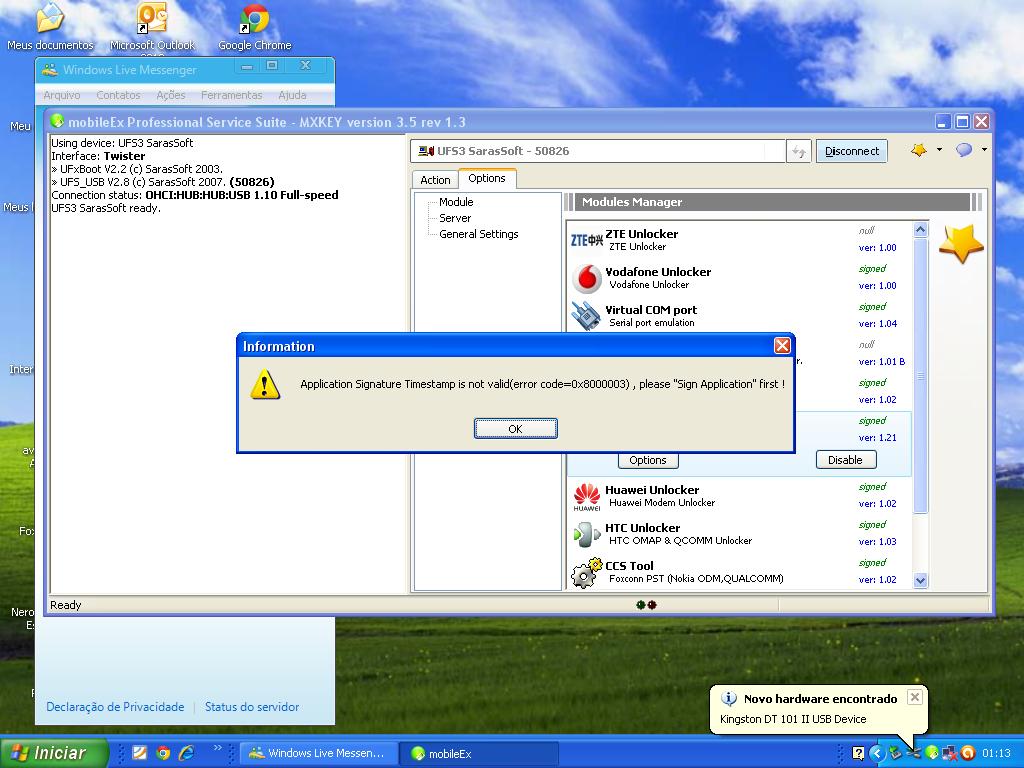Expand hidden system tray icons arrow
The height and width of the screenshot is (768, 1024).
click(877, 753)
